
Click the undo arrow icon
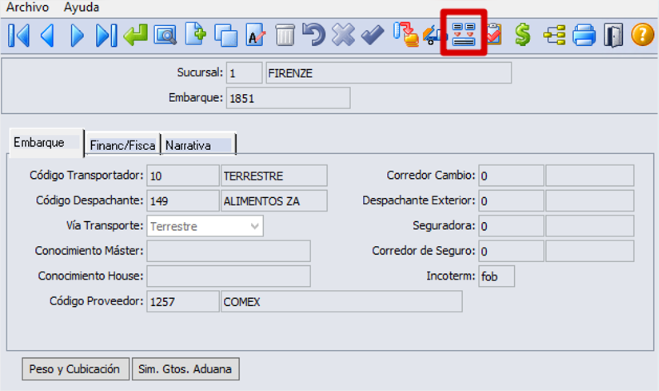[x=314, y=34]
